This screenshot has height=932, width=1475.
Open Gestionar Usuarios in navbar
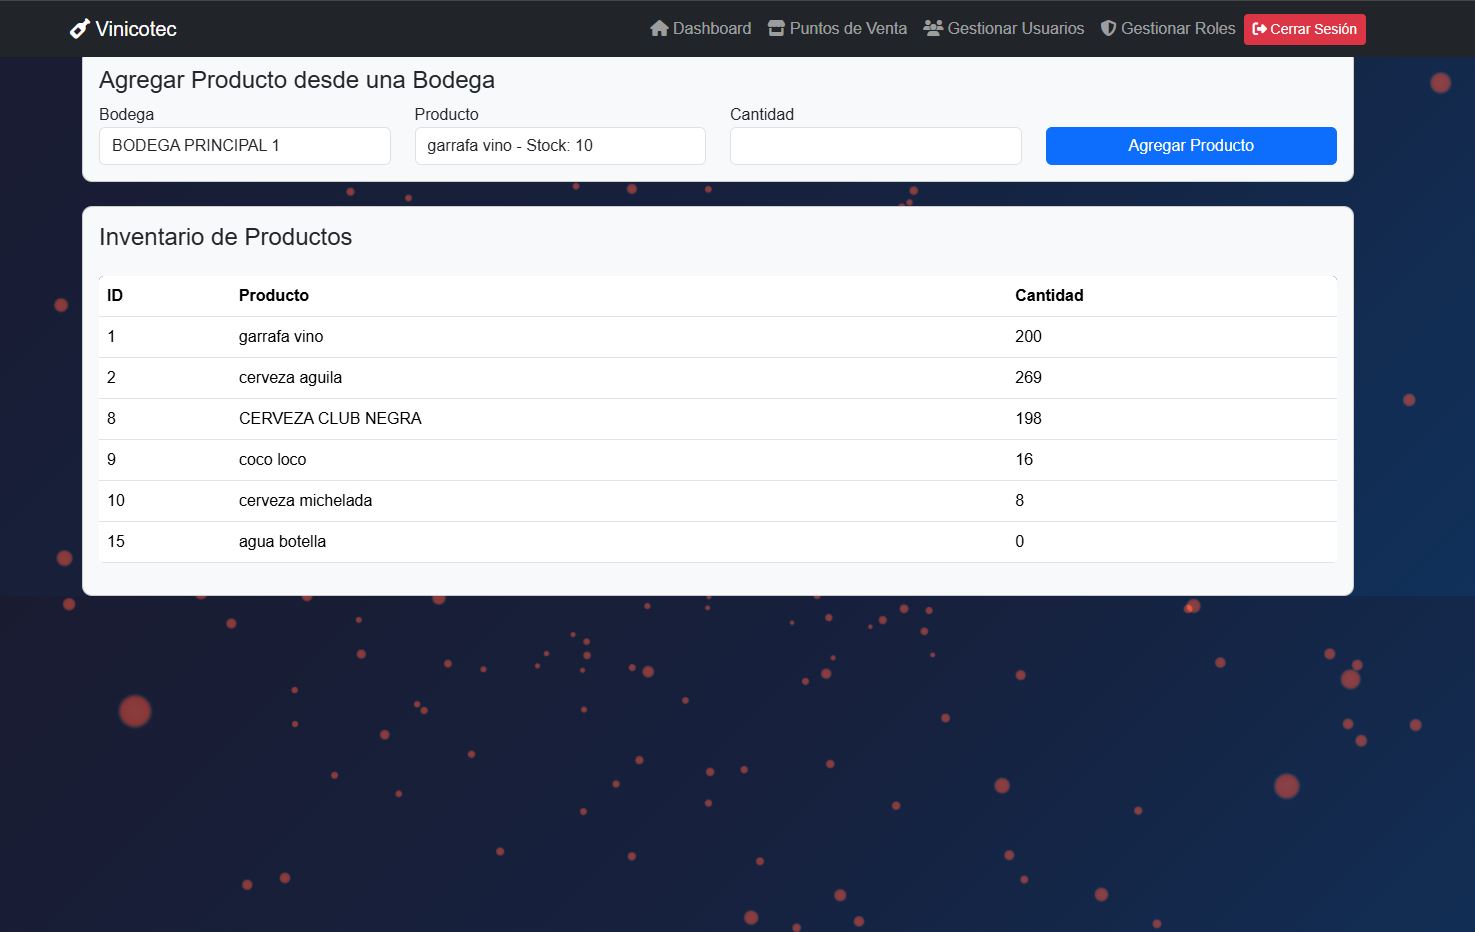tap(1004, 28)
